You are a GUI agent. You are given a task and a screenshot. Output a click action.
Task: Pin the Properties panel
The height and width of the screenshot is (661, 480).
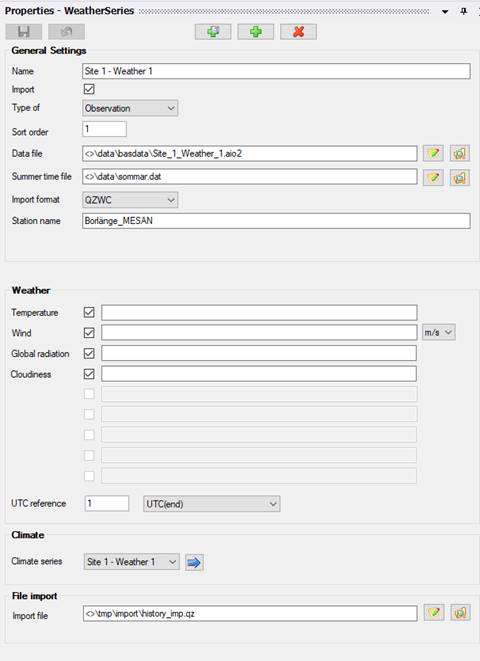[464, 11]
